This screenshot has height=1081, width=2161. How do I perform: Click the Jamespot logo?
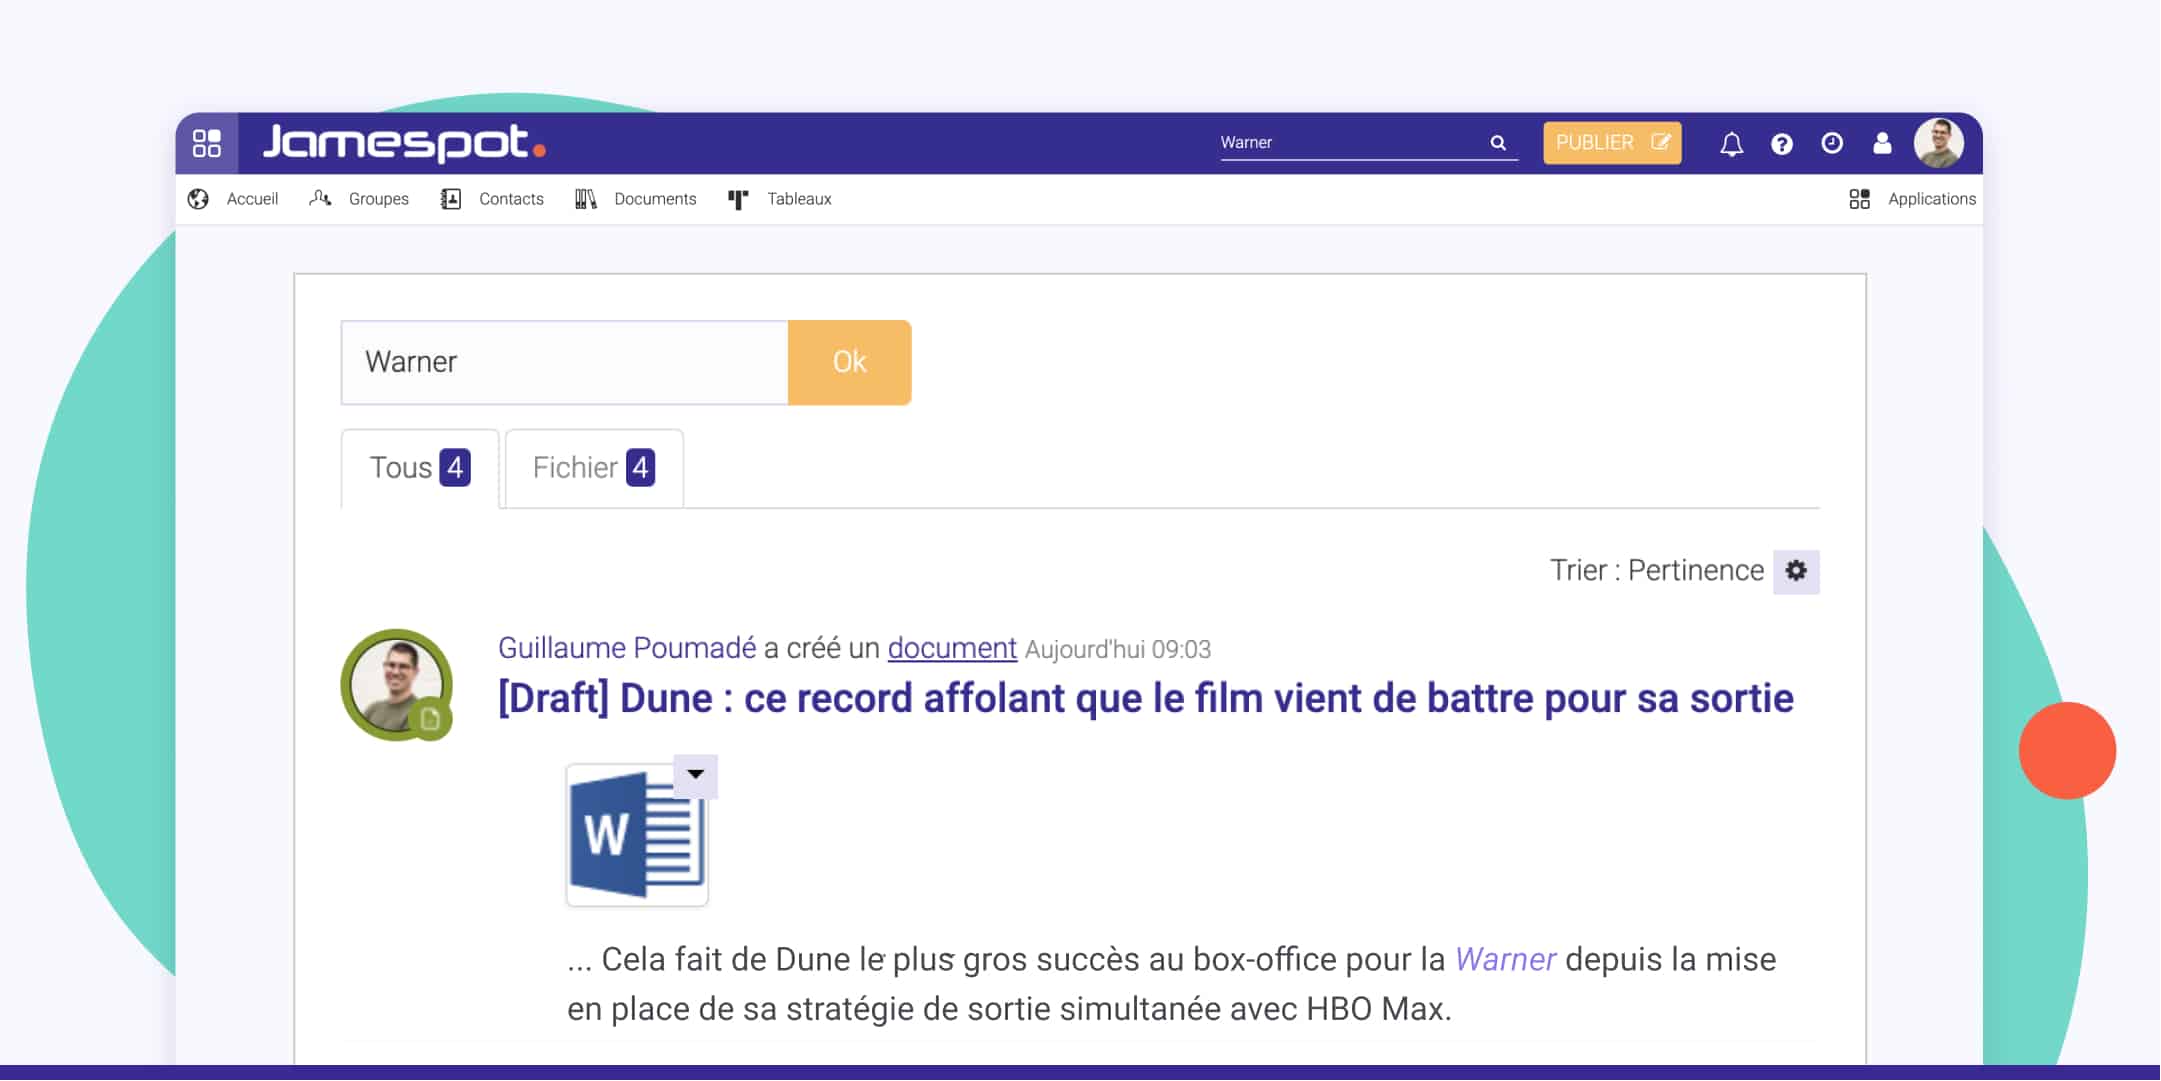[404, 142]
